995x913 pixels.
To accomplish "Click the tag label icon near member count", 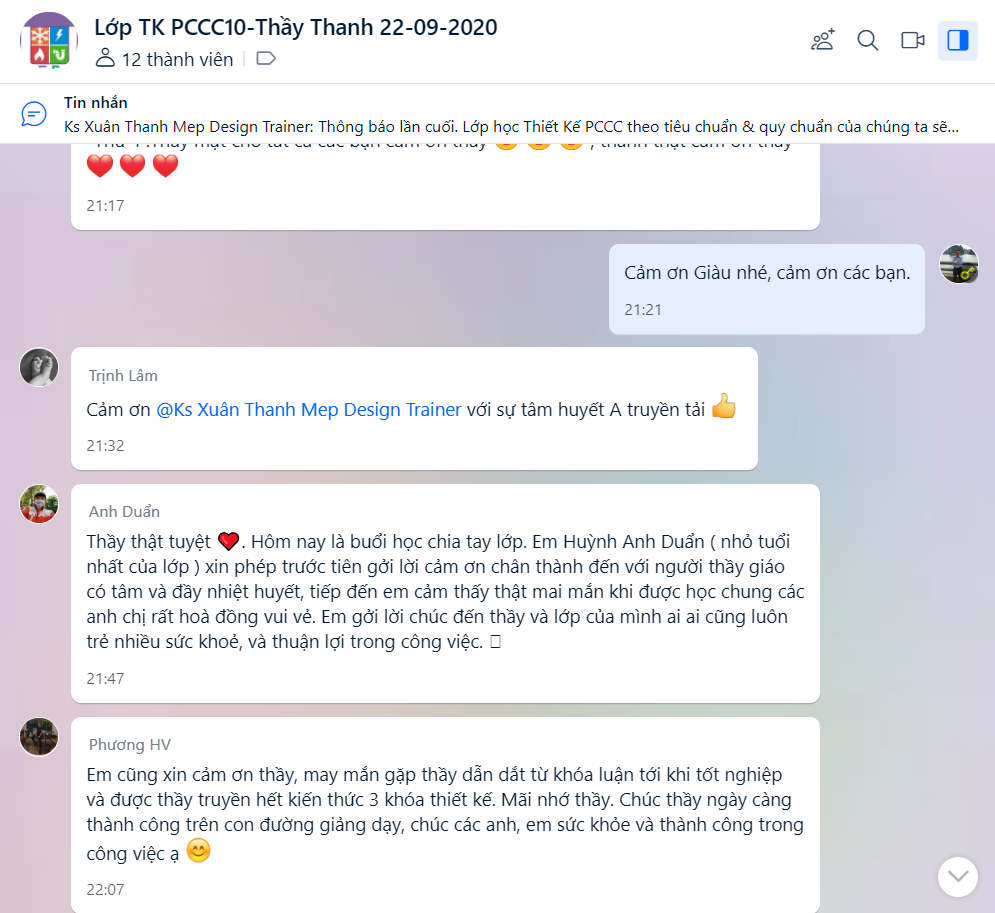I will (x=266, y=59).
